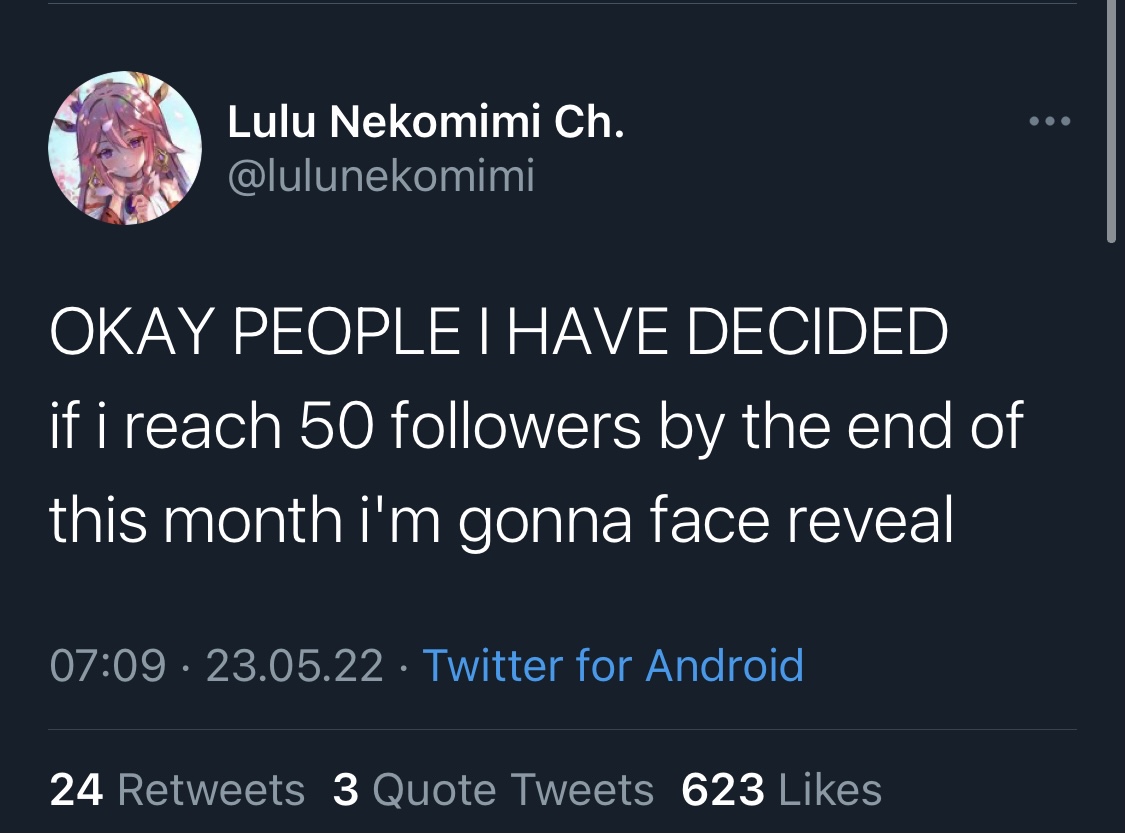Click Lulu Nekomimi's profile avatar

coord(125,148)
